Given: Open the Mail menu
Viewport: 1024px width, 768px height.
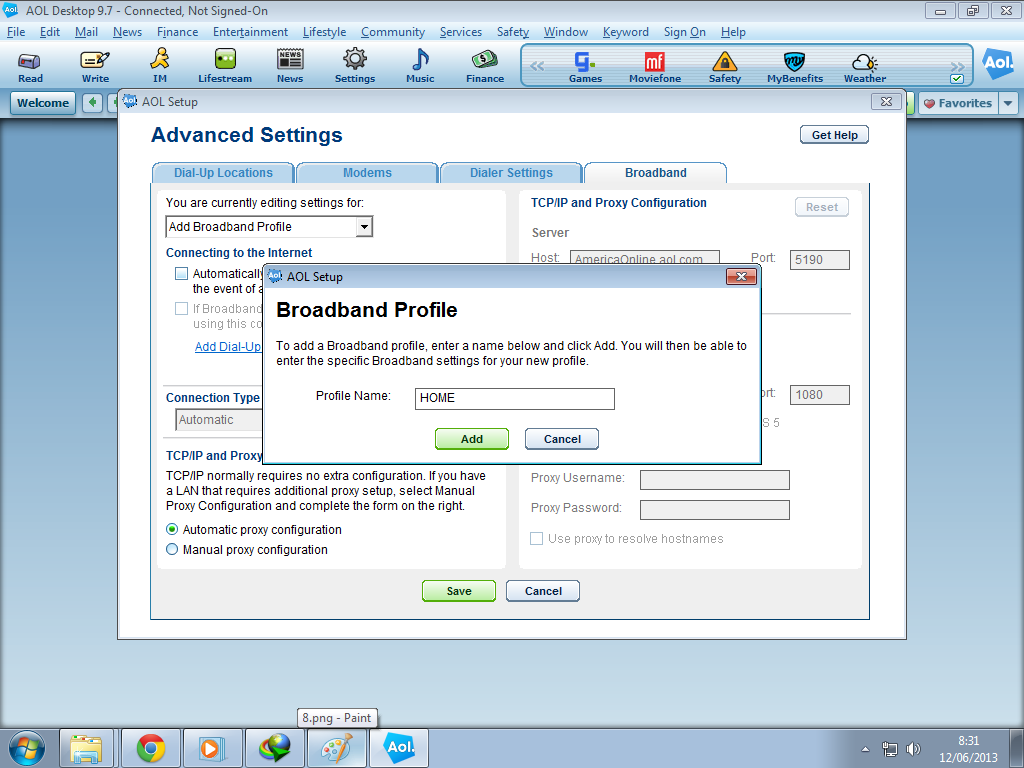Looking at the screenshot, I should tap(86, 32).
